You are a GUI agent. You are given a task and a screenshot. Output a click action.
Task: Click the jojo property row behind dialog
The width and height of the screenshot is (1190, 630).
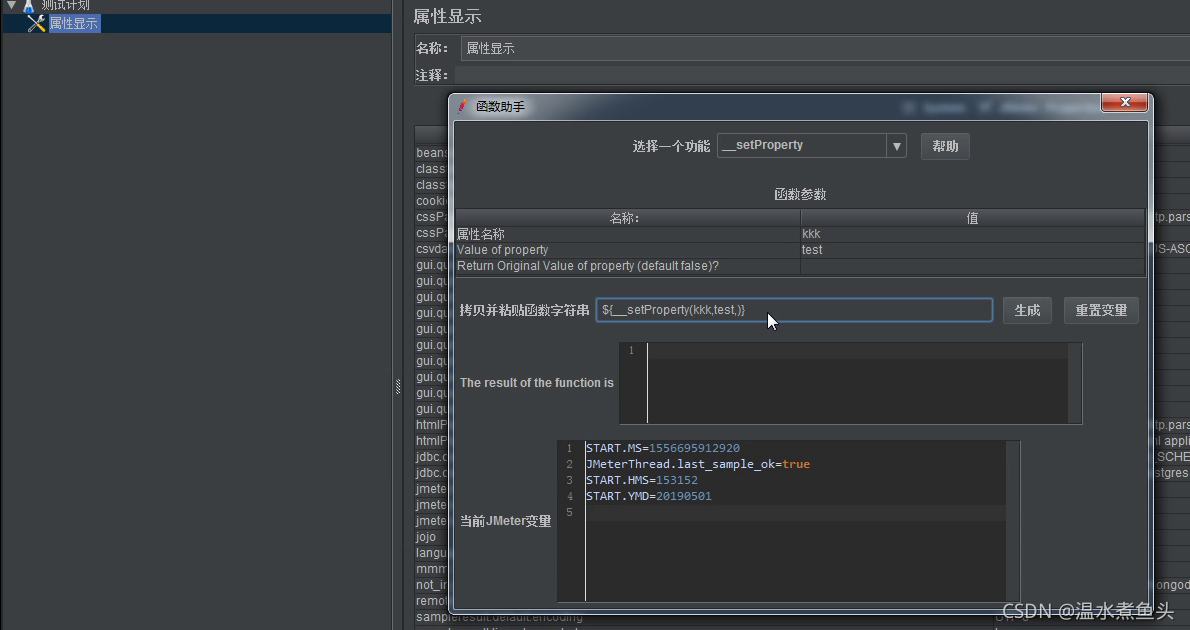click(x=430, y=537)
